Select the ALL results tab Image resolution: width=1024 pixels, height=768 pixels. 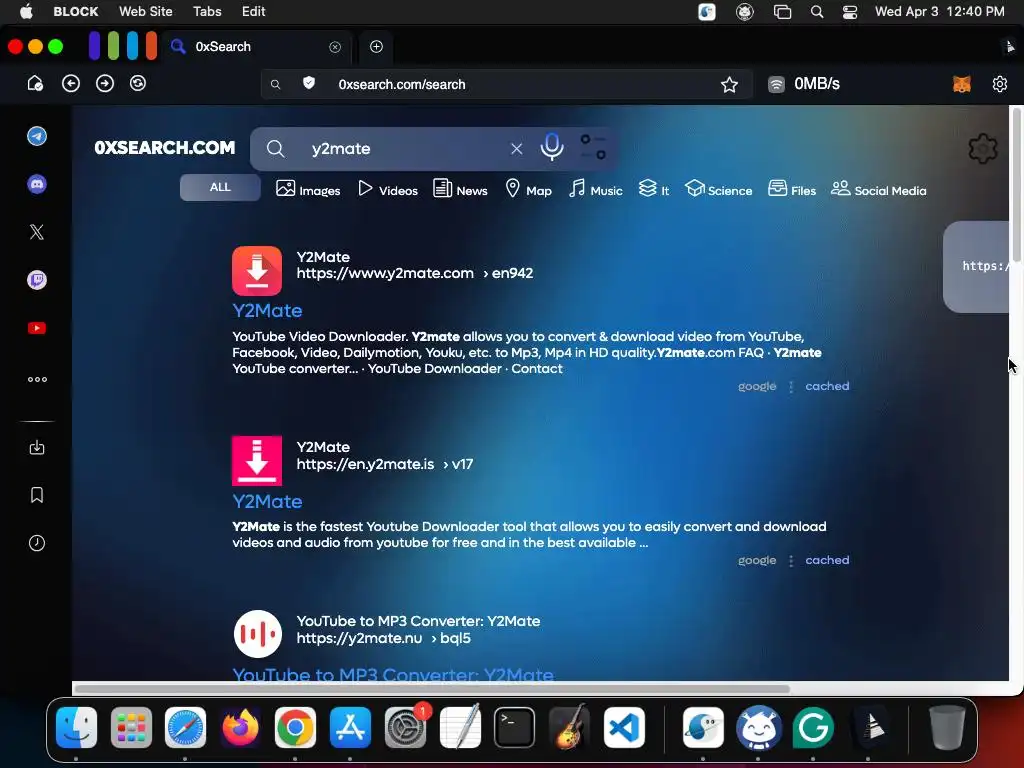click(x=220, y=187)
